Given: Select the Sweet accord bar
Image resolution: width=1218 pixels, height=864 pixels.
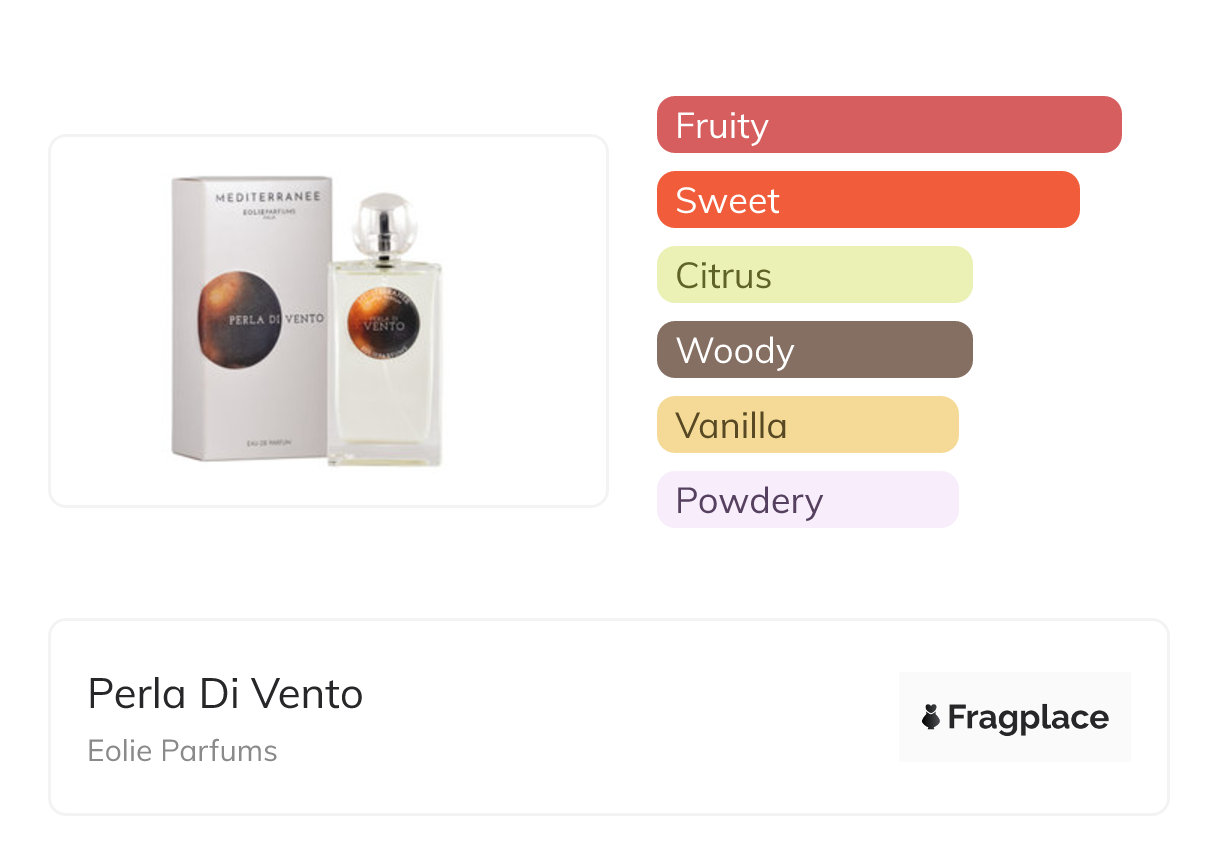Looking at the screenshot, I should pyautogui.click(x=867, y=200).
